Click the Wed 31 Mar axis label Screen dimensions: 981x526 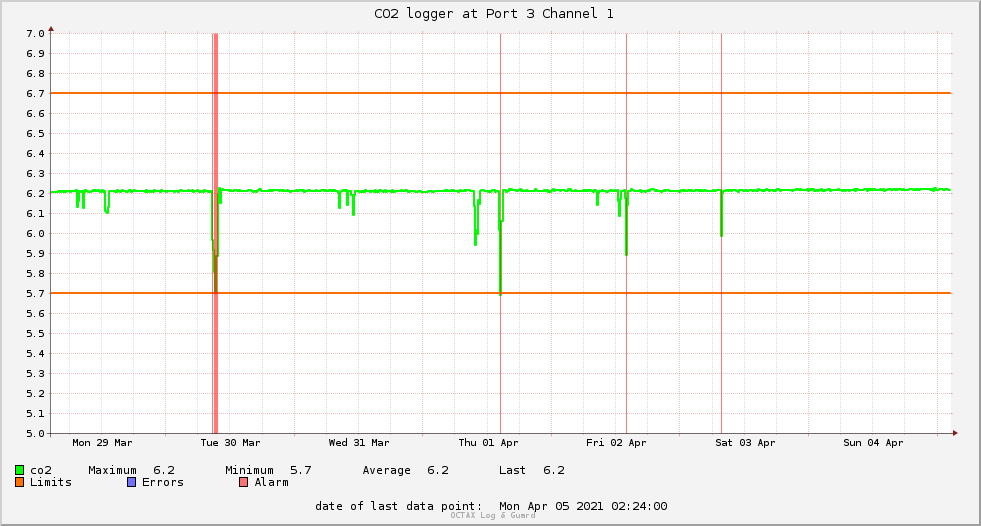coord(359,443)
